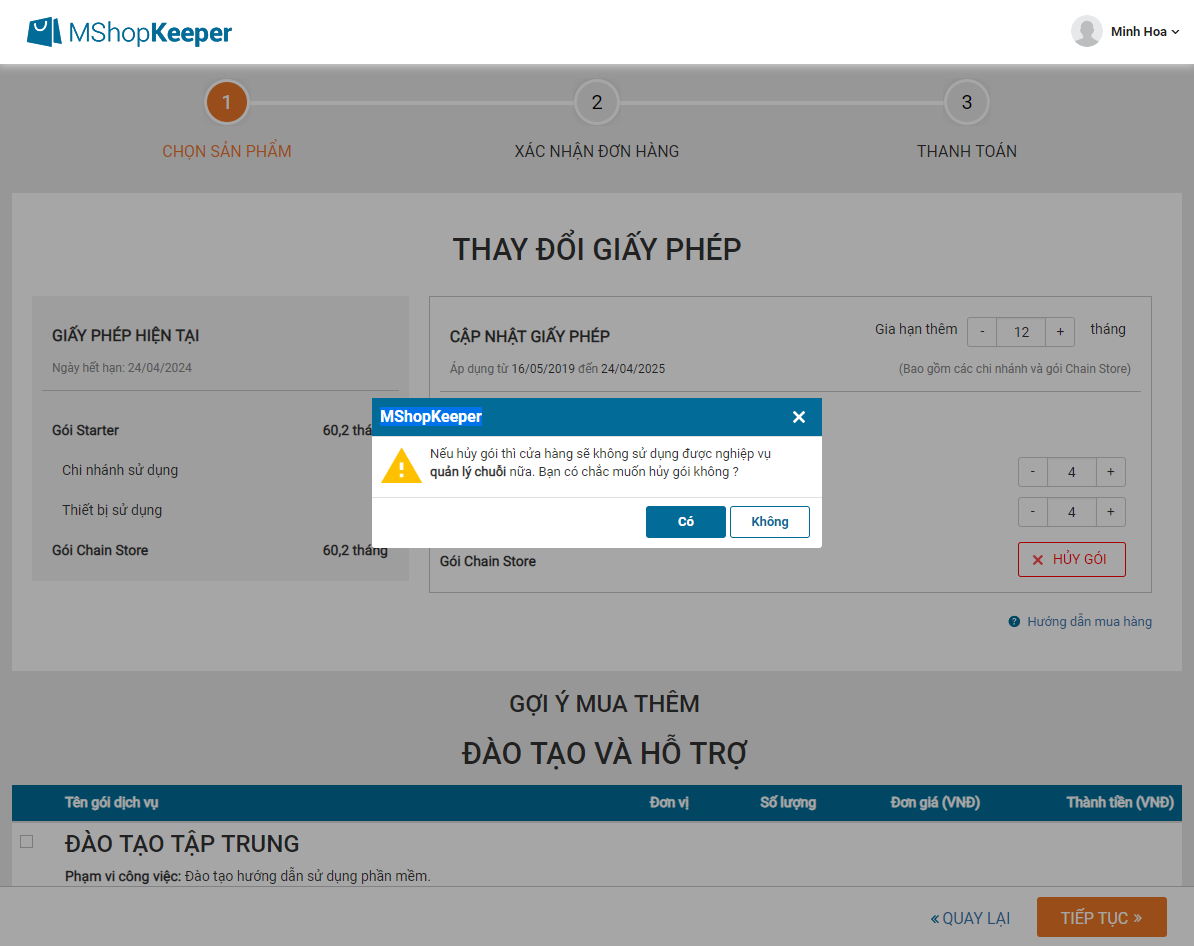1194x946 pixels.
Task: Click Ngày hết hạn: 24/04/2024 text
Action: point(122,368)
